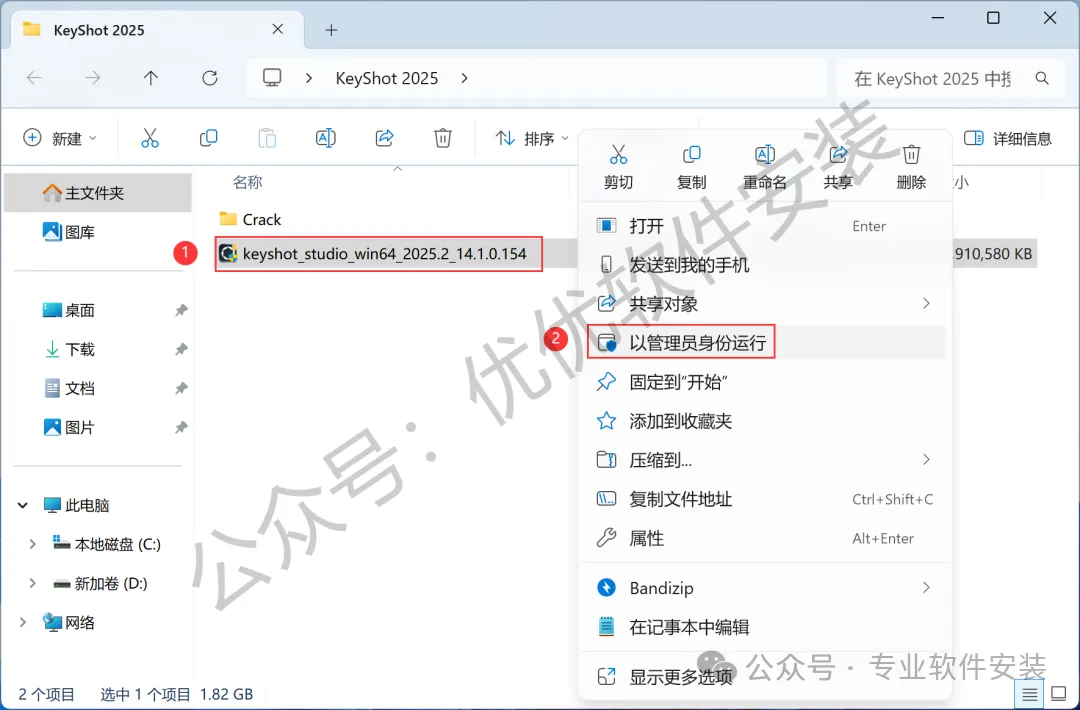Choose 添加到收藏夹

[x=764, y=421]
